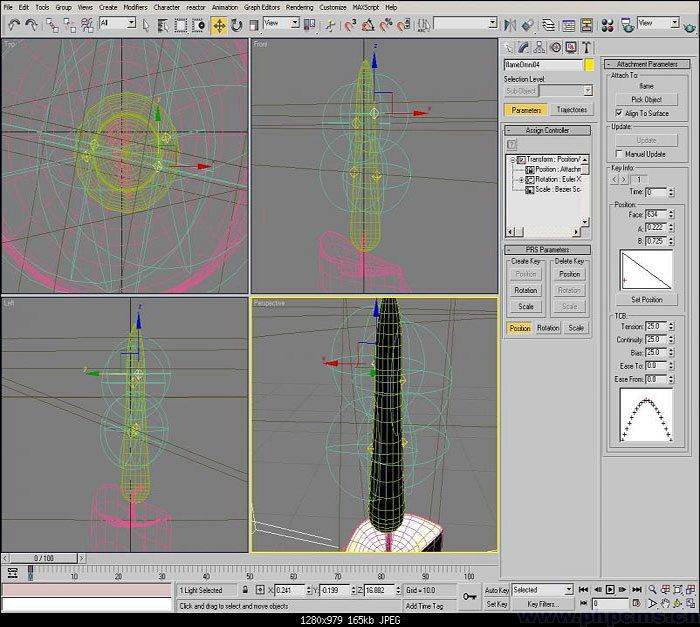Click the Undo arrow icon
The width and height of the screenshot is (700, 627).
13,25
